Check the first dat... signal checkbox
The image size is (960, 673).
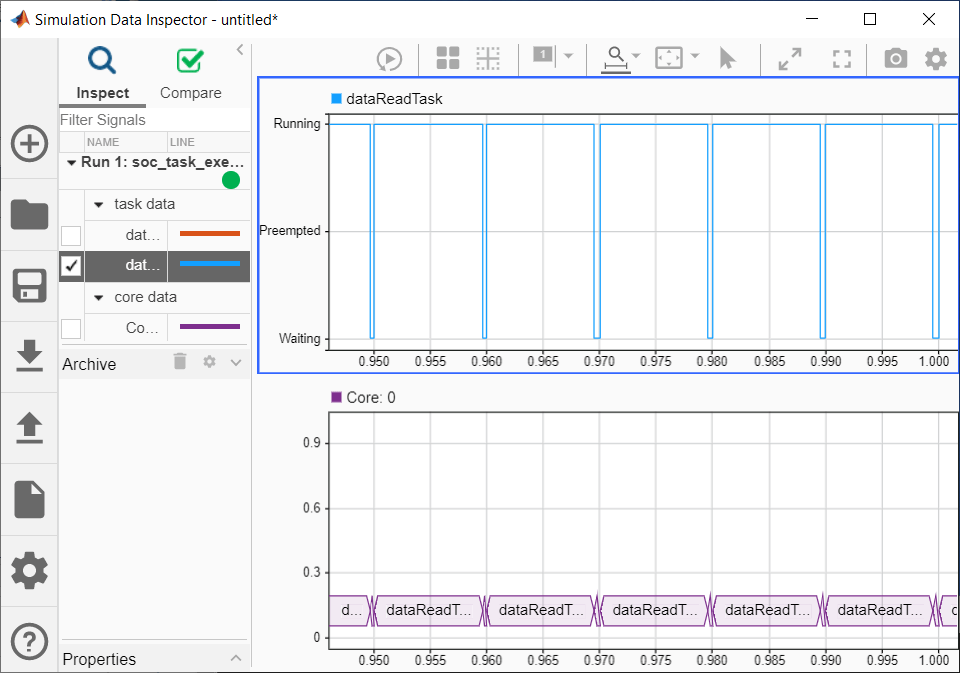pyautogui.click(x=71, y=235)
